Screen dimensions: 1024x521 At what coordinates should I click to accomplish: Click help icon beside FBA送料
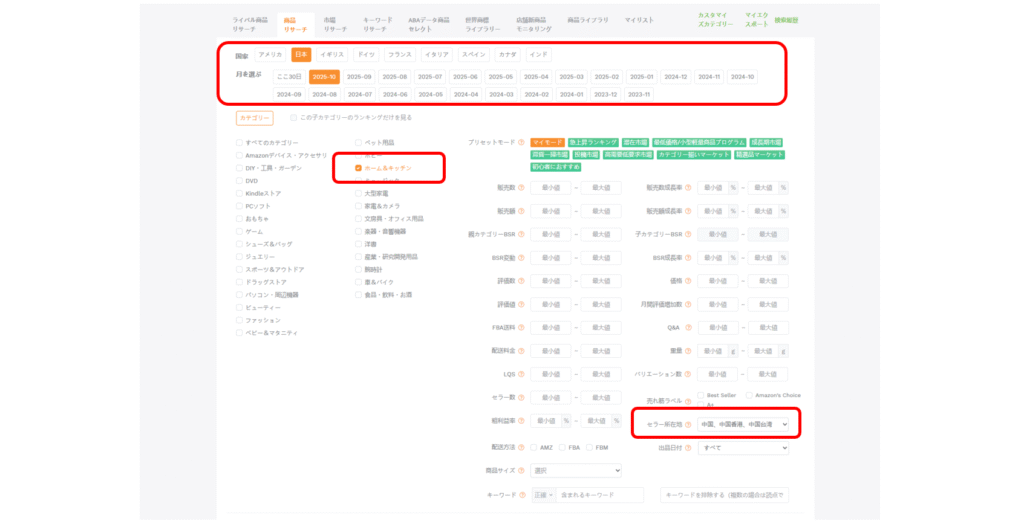pyautogui.click(x=521, y=327)
